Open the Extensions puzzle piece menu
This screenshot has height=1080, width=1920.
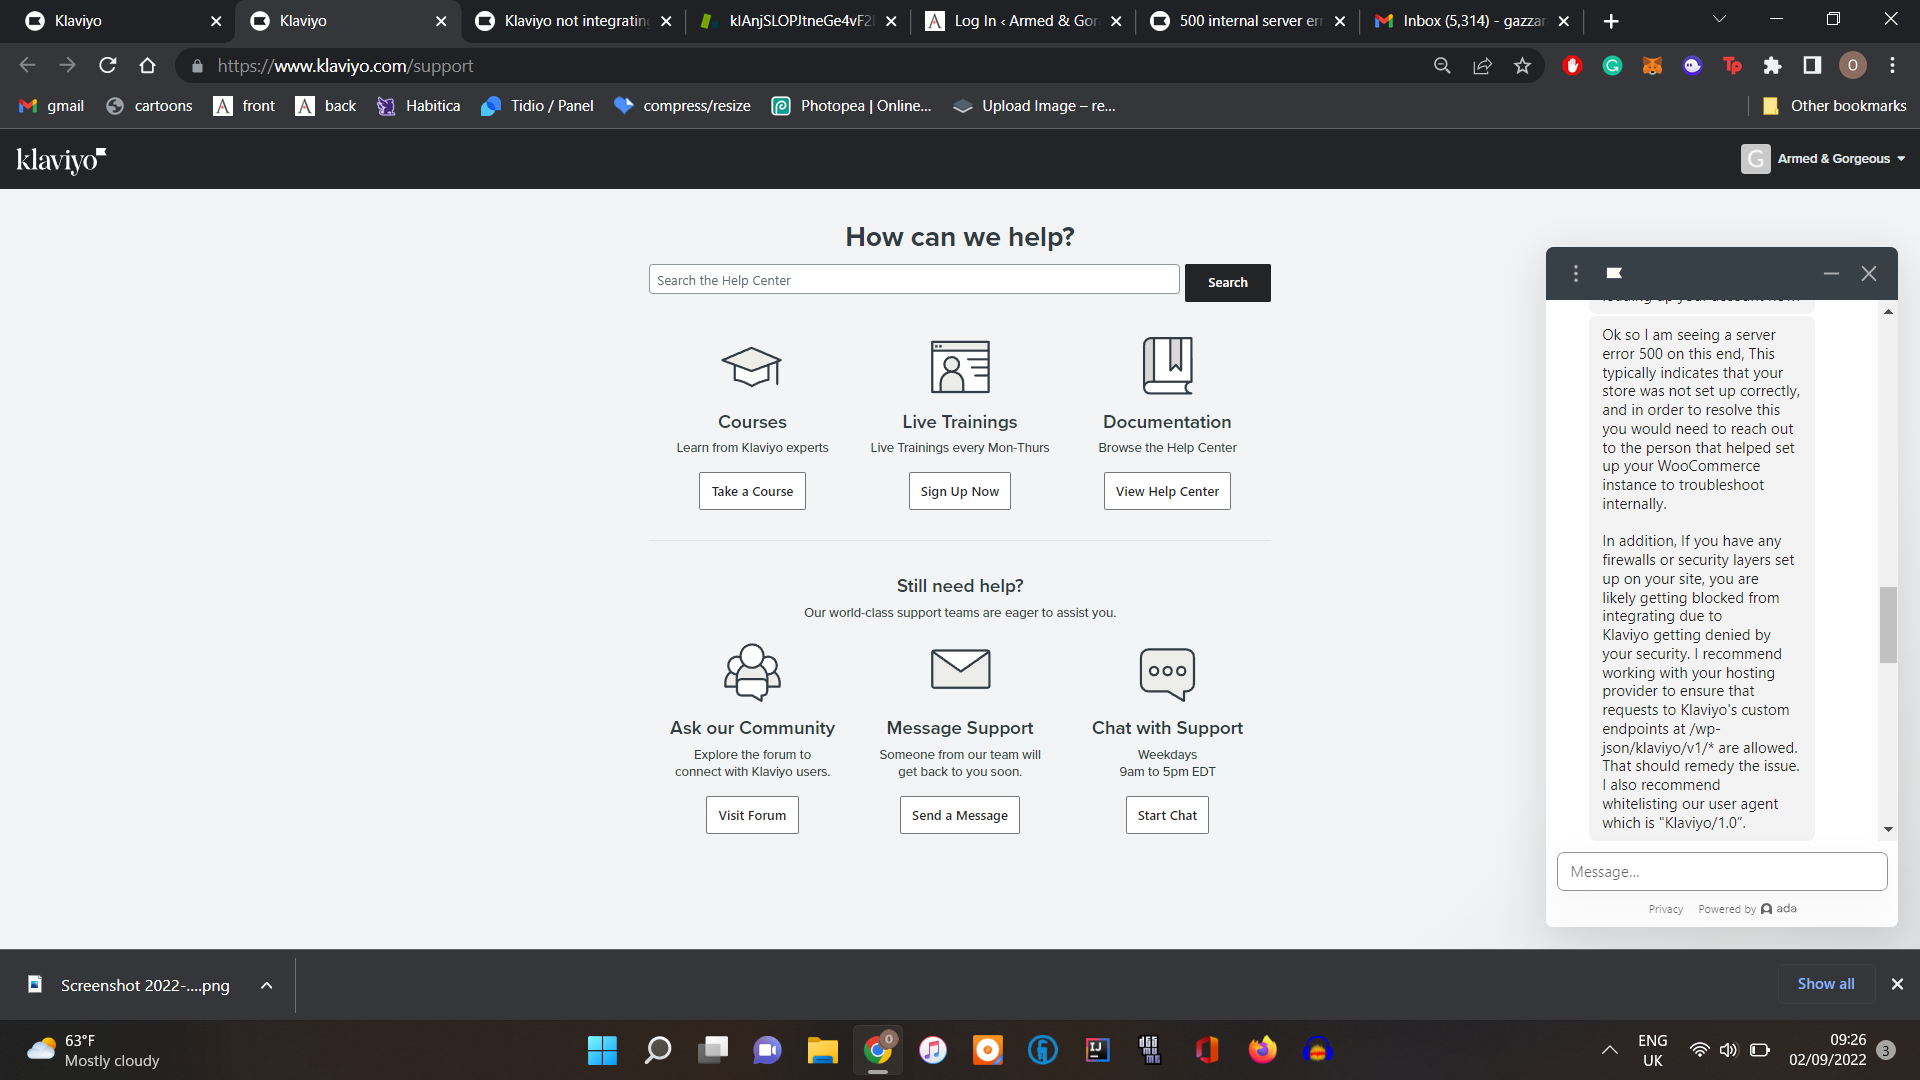pyautogui.click(x=1772, y=65)
